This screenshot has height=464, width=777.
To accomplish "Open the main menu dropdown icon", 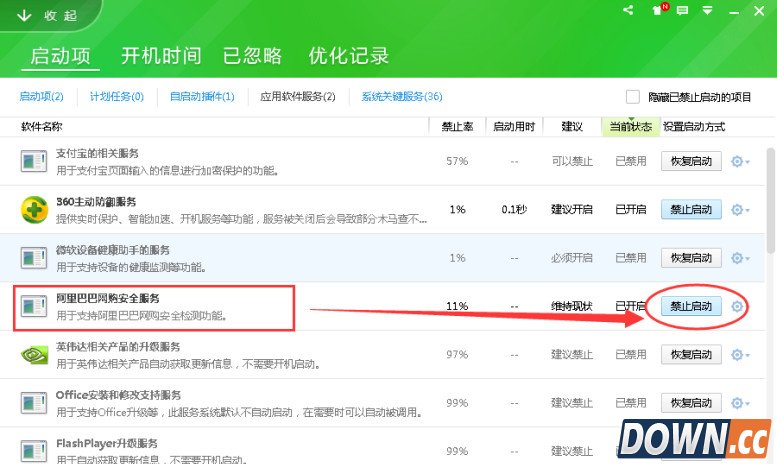I will tap(708, 10).
